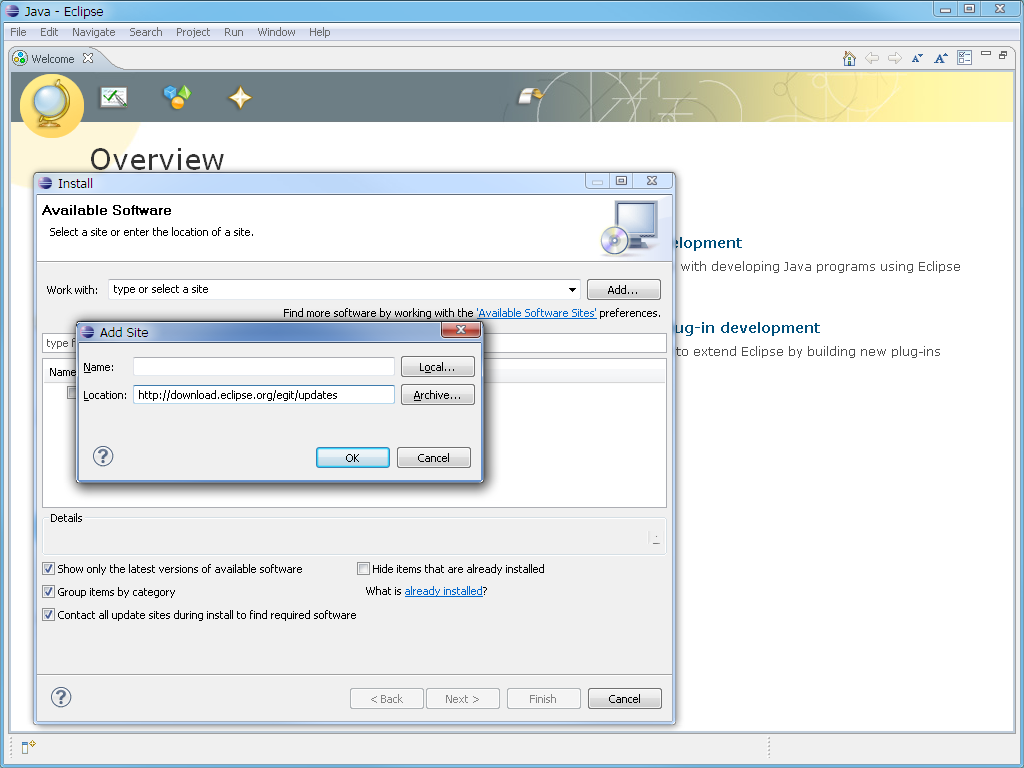1024x768 pixels.
Task: Reduce font size icon in Welcome toolbar
Action: (x=917, y=58)
